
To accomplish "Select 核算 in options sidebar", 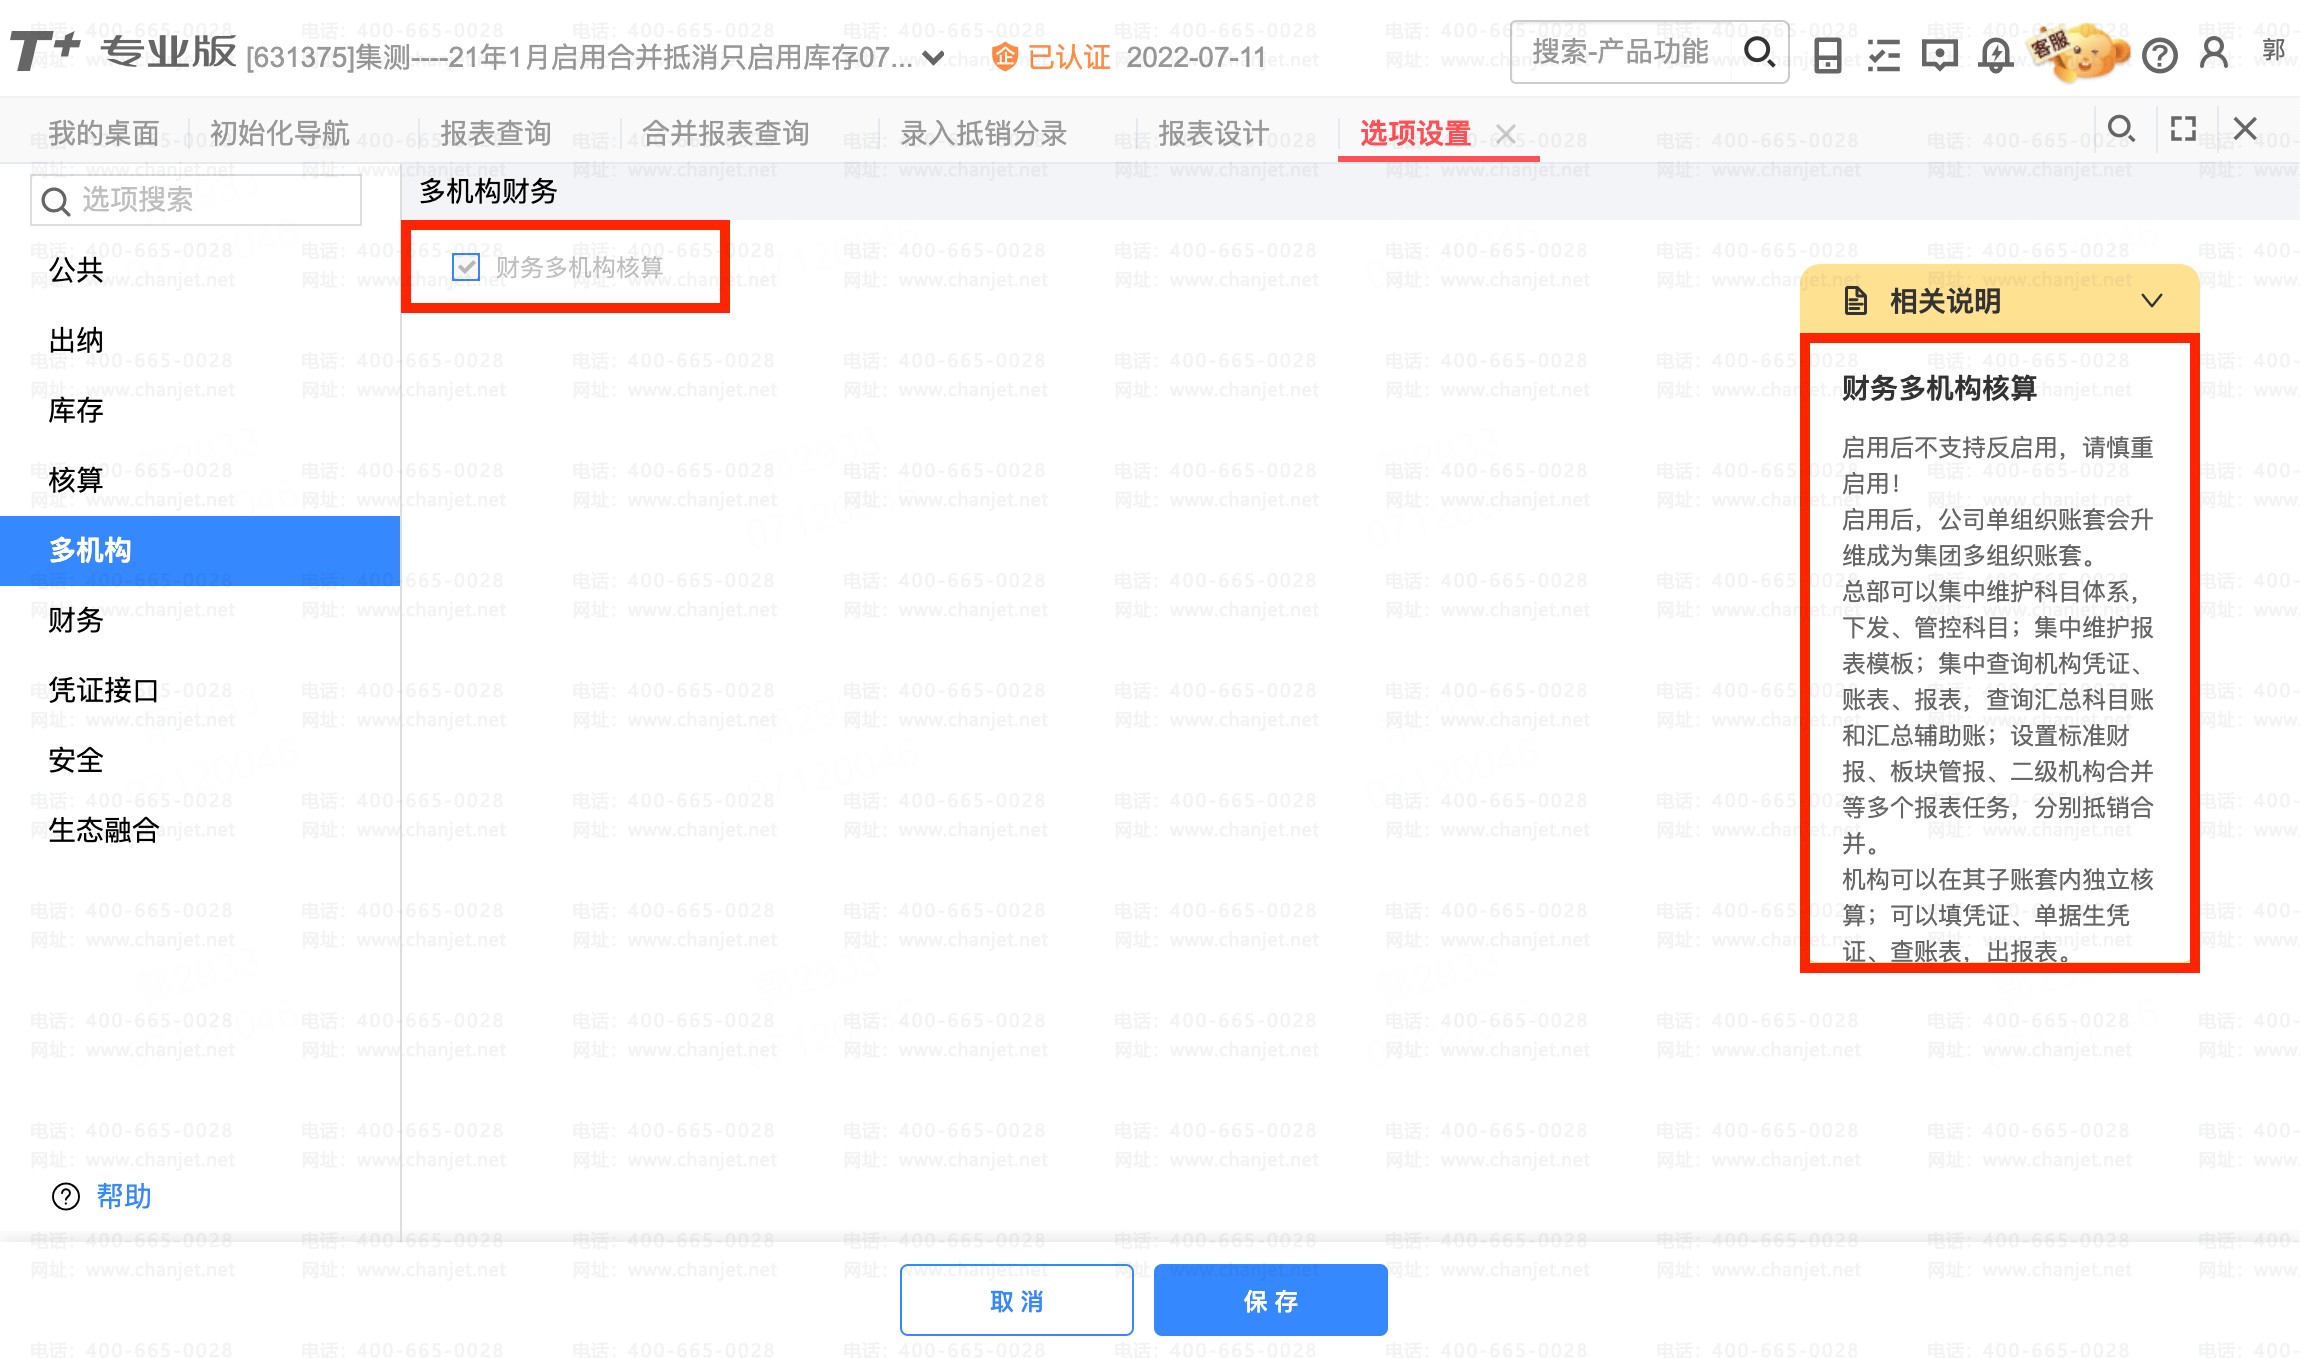I will point(200,480).
